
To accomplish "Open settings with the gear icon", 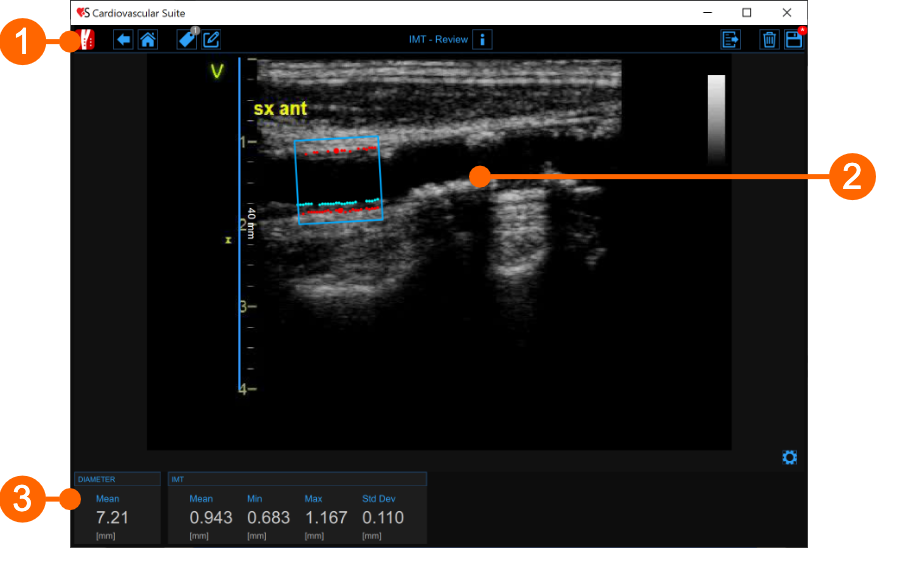I will 790,458.
